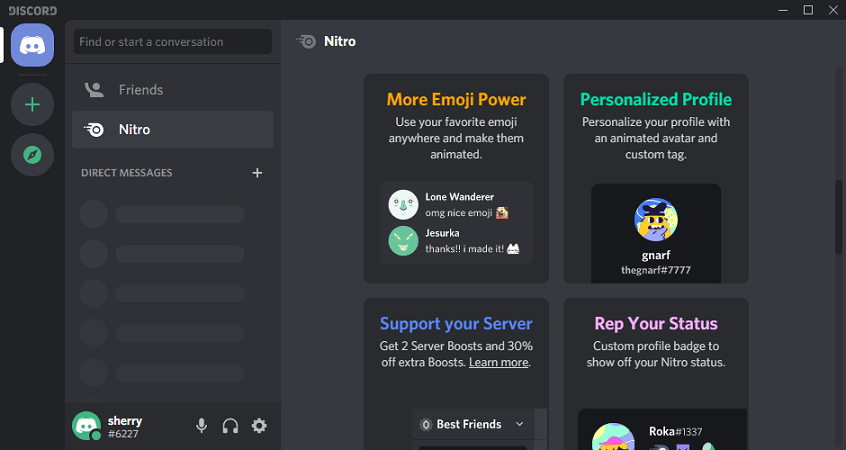
Task: Click the Support your Server heading
Action: 456,324
